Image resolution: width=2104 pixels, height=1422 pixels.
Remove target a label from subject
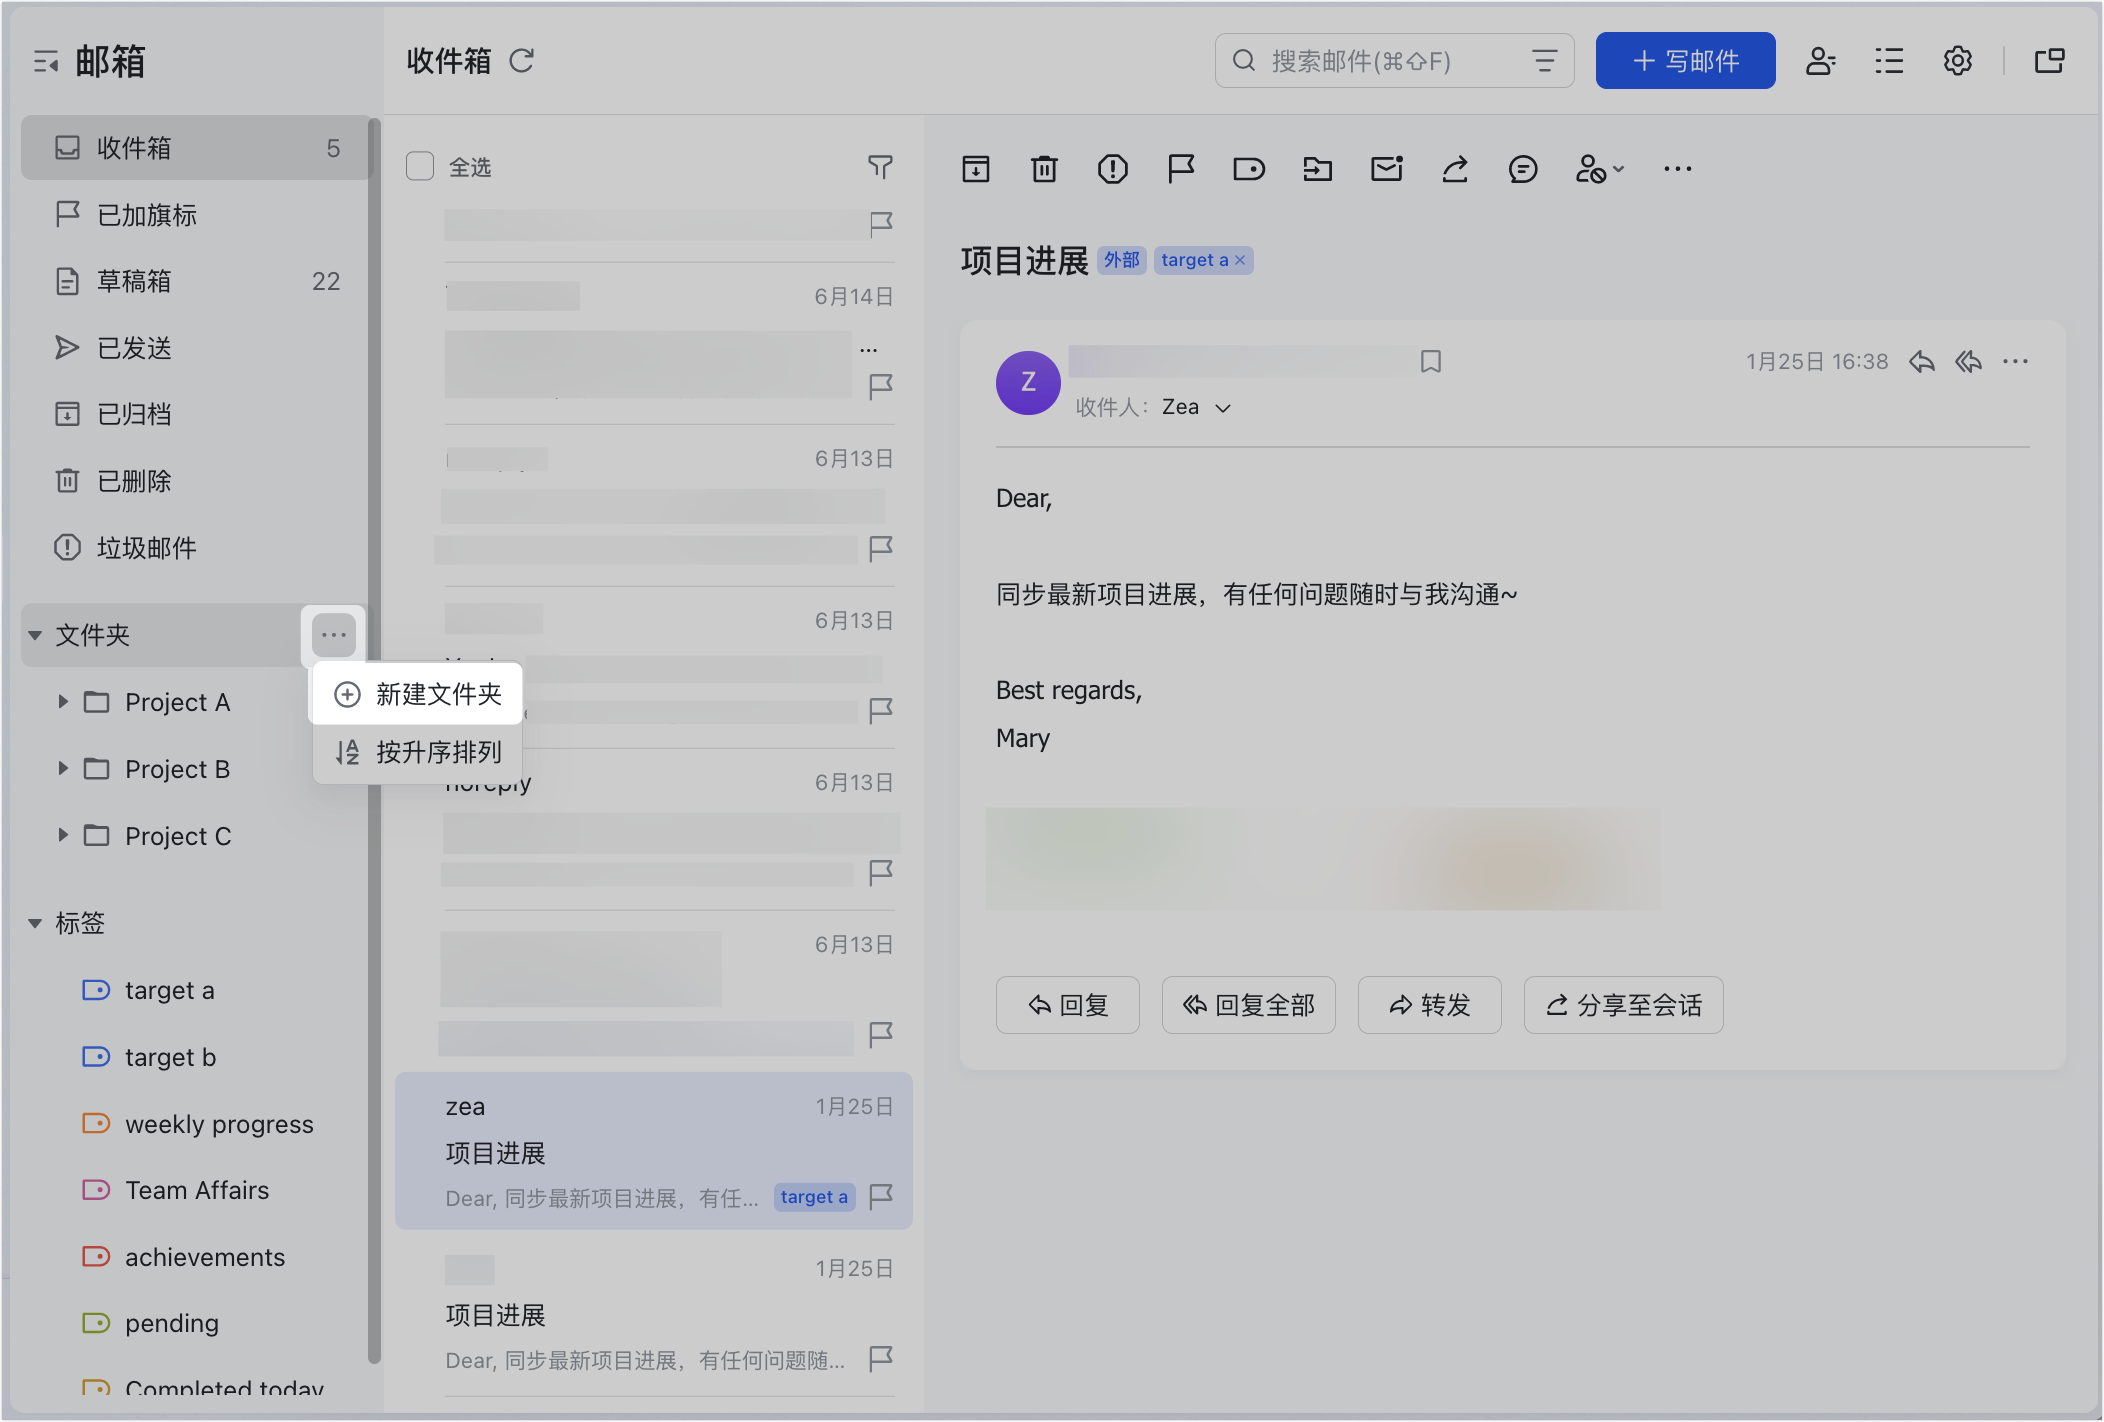(1240, 260)
